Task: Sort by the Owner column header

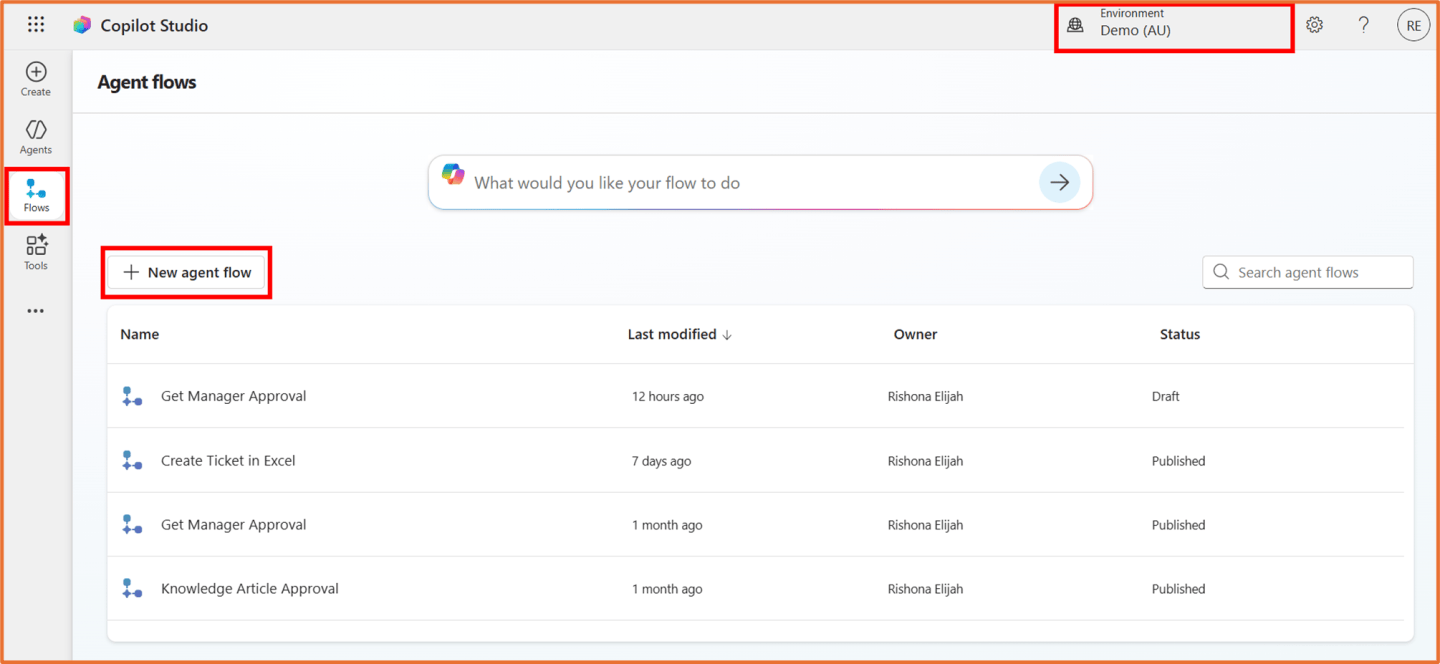Action: click(915, 334)
